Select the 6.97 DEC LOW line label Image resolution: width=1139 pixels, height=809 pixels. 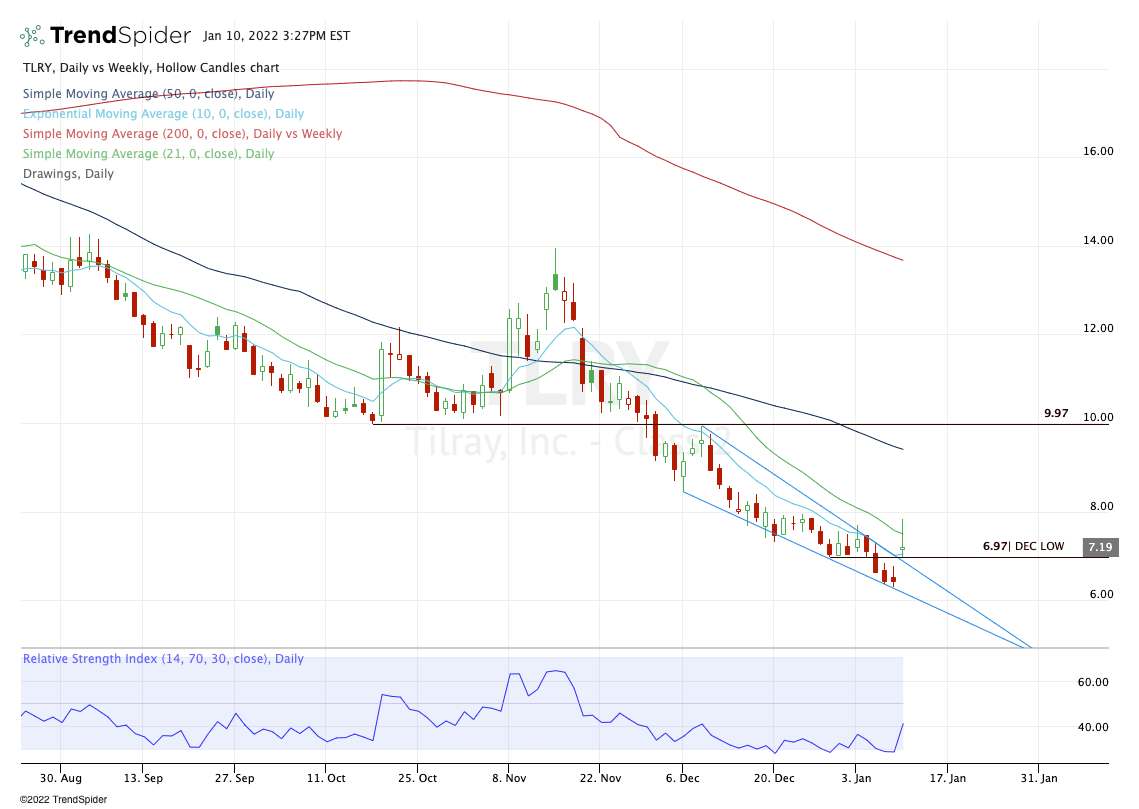tap(1023, 547)
